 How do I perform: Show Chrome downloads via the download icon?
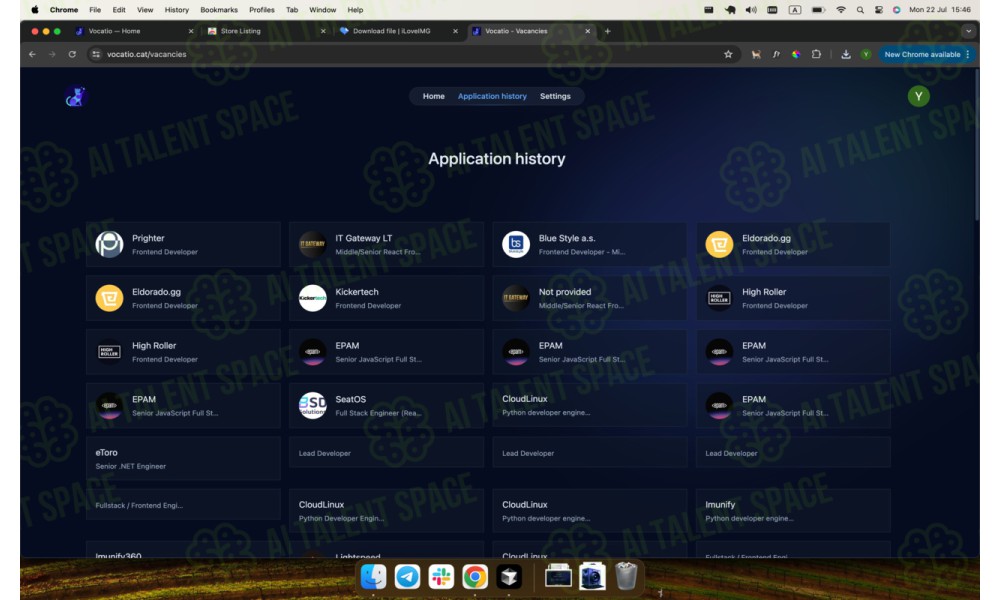(846, 54)
